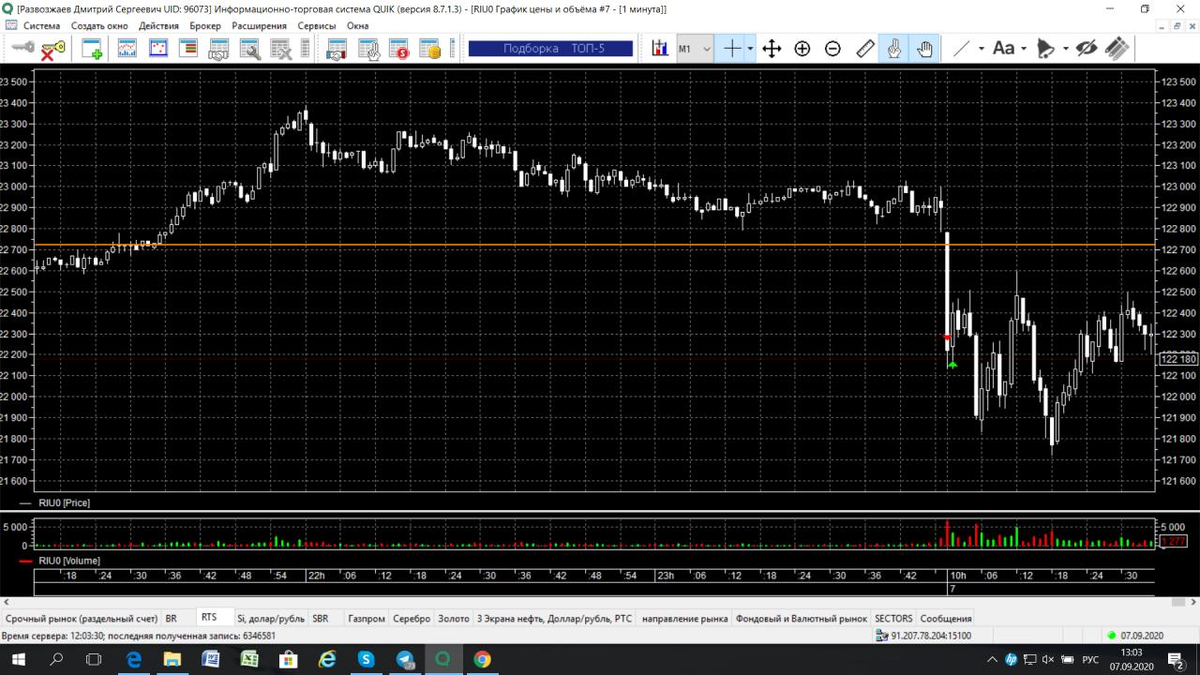Click the pencils edit drawings icon
Image resolution: width=1200 pixels, height=675 pixels.
tap(1116, 48)
